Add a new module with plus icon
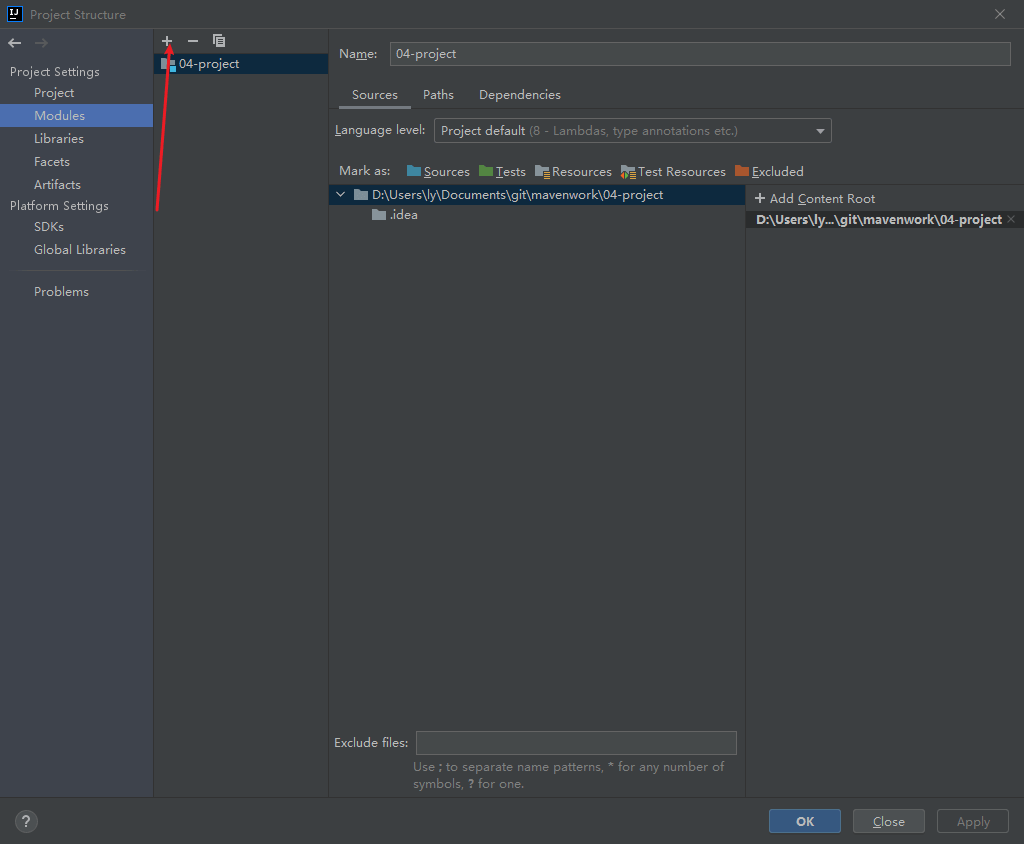The width and height of the screenshot is (1024, 844). click(x=167, y=41)
